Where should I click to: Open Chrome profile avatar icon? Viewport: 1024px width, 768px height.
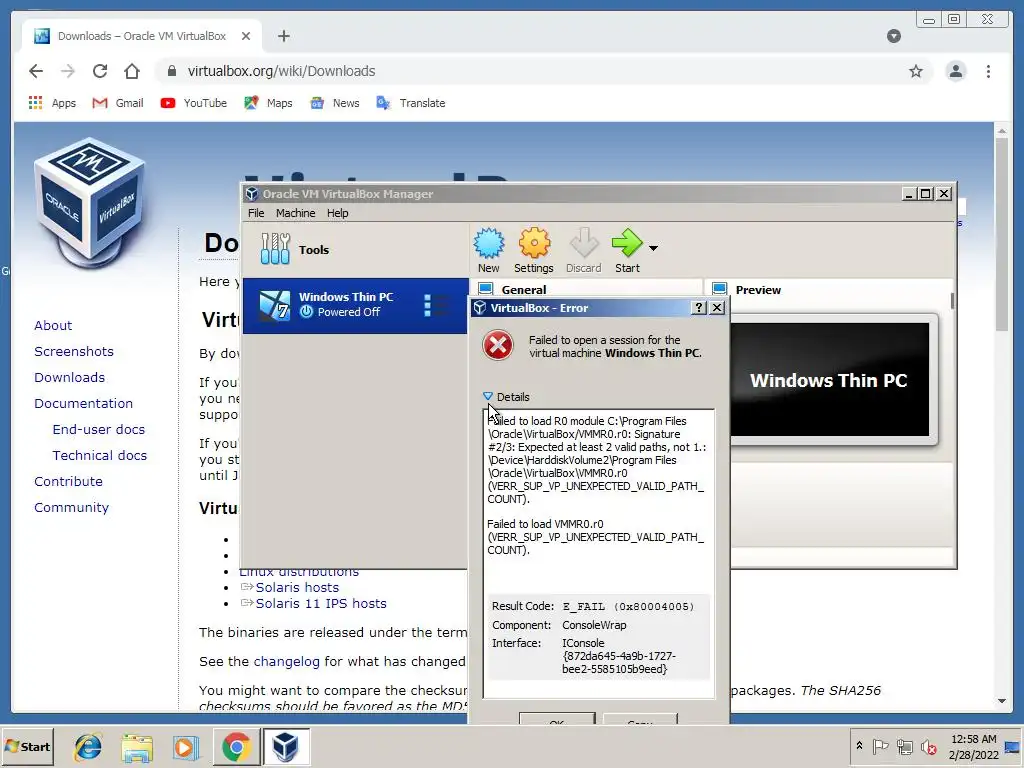pyautogui.click(x=956, y=71)
